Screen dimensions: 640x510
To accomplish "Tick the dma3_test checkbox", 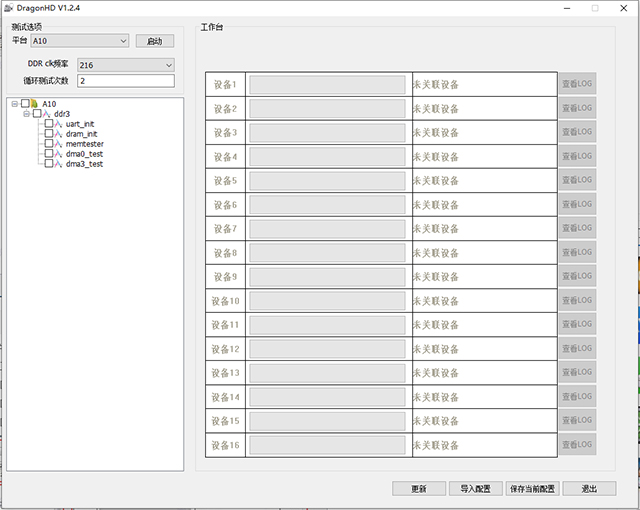I will click(49, 164).
